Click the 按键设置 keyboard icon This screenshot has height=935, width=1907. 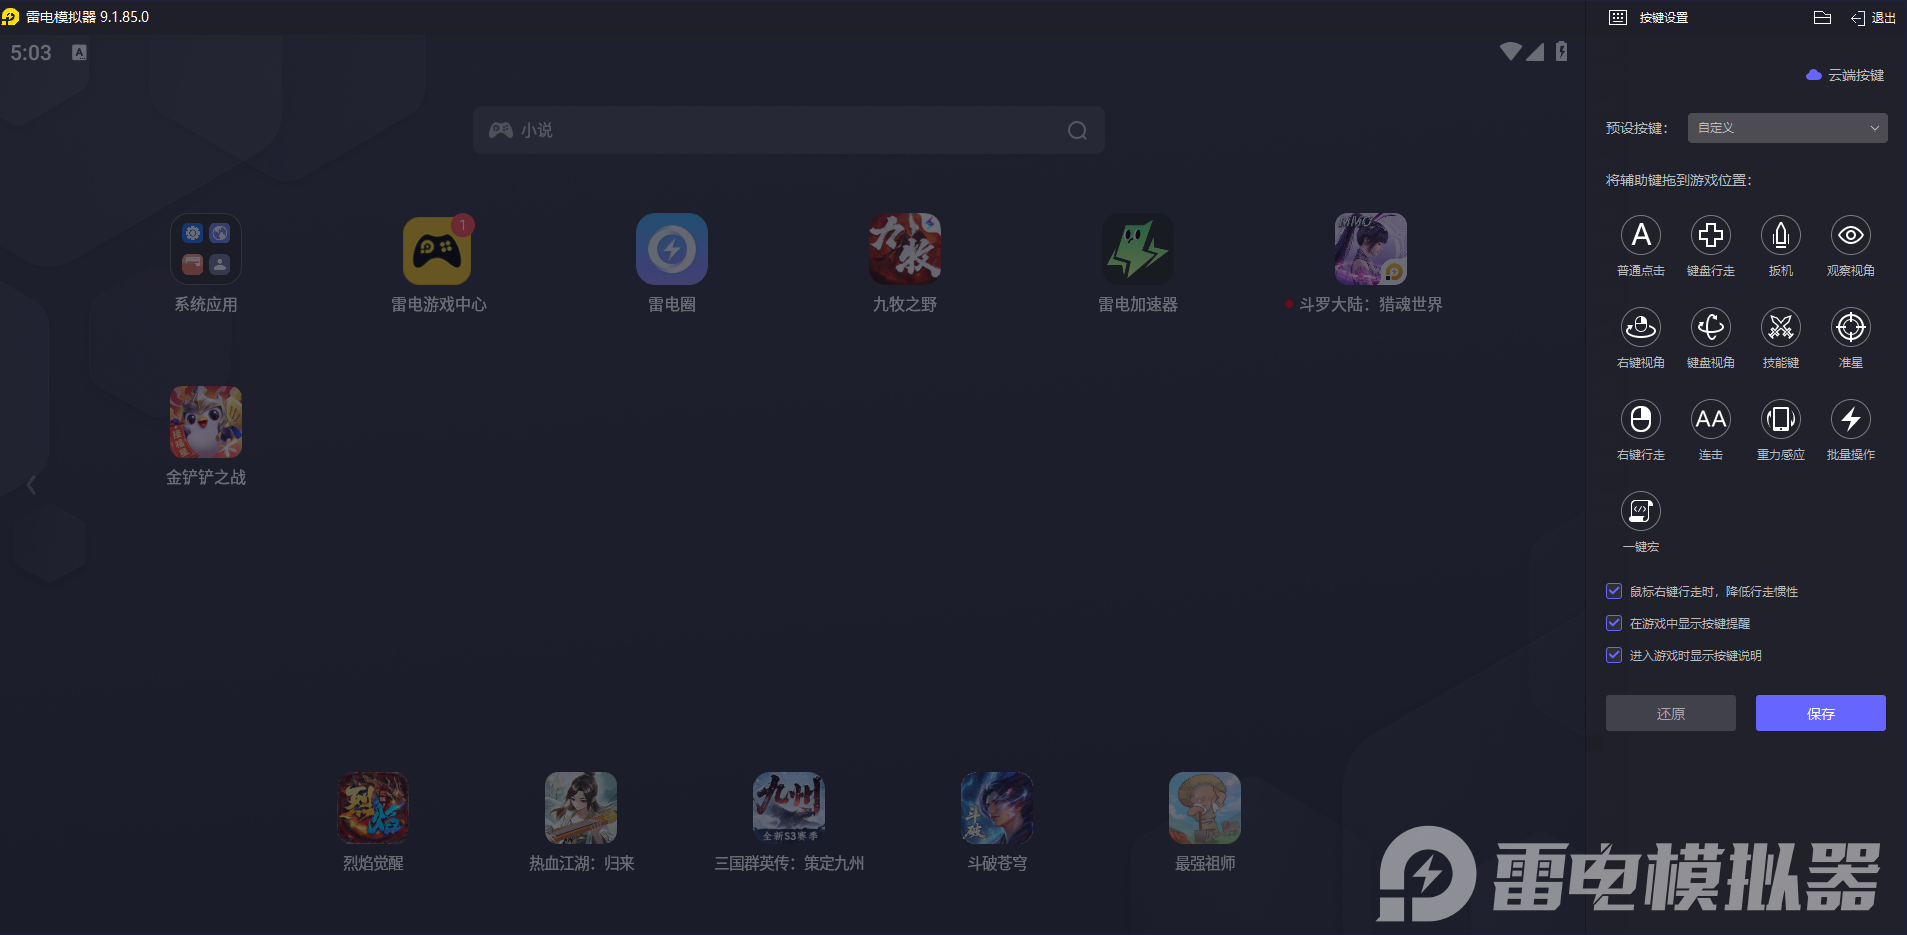(x=1618, y=17)
